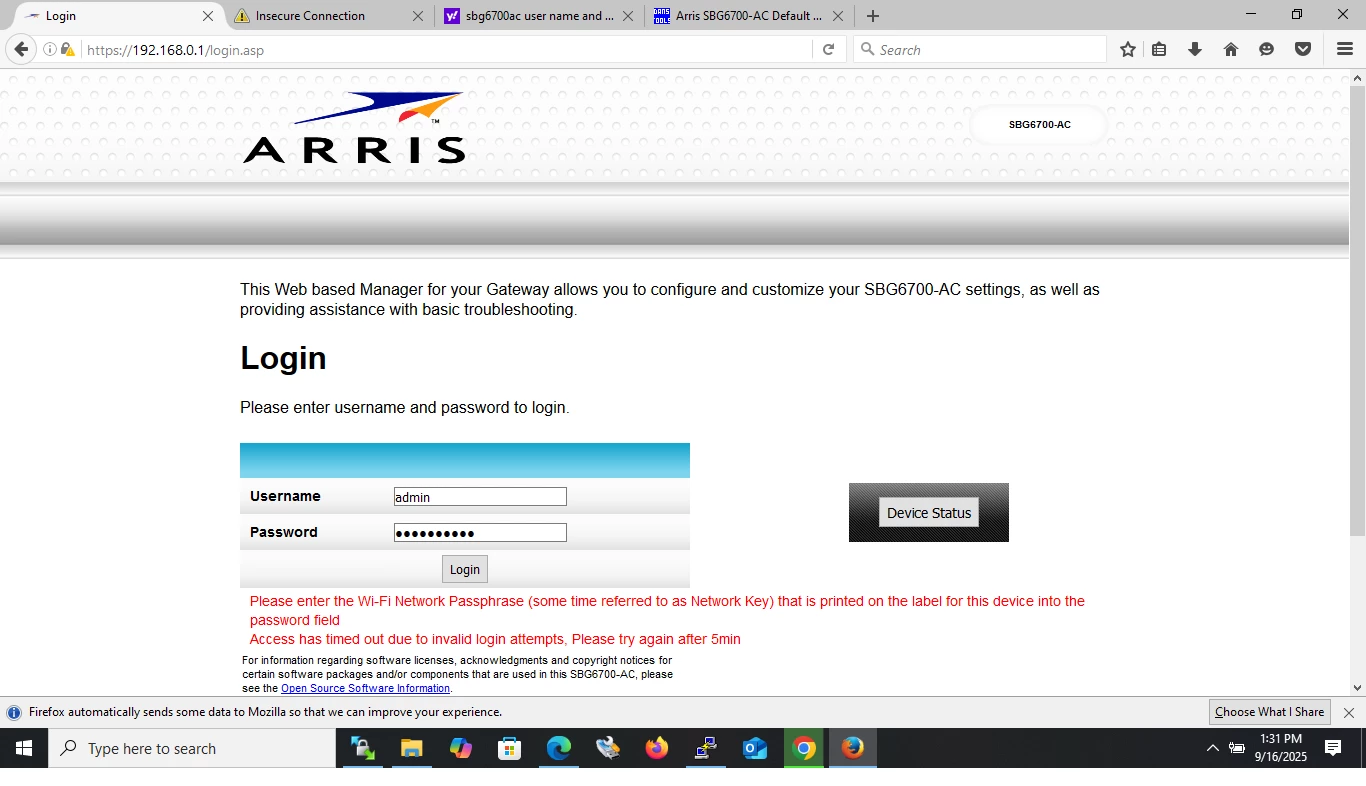The height and width of the screenshot is (786, 1366).
Task: Open the tools utility taskbar icon
Action: pos(608,748)
